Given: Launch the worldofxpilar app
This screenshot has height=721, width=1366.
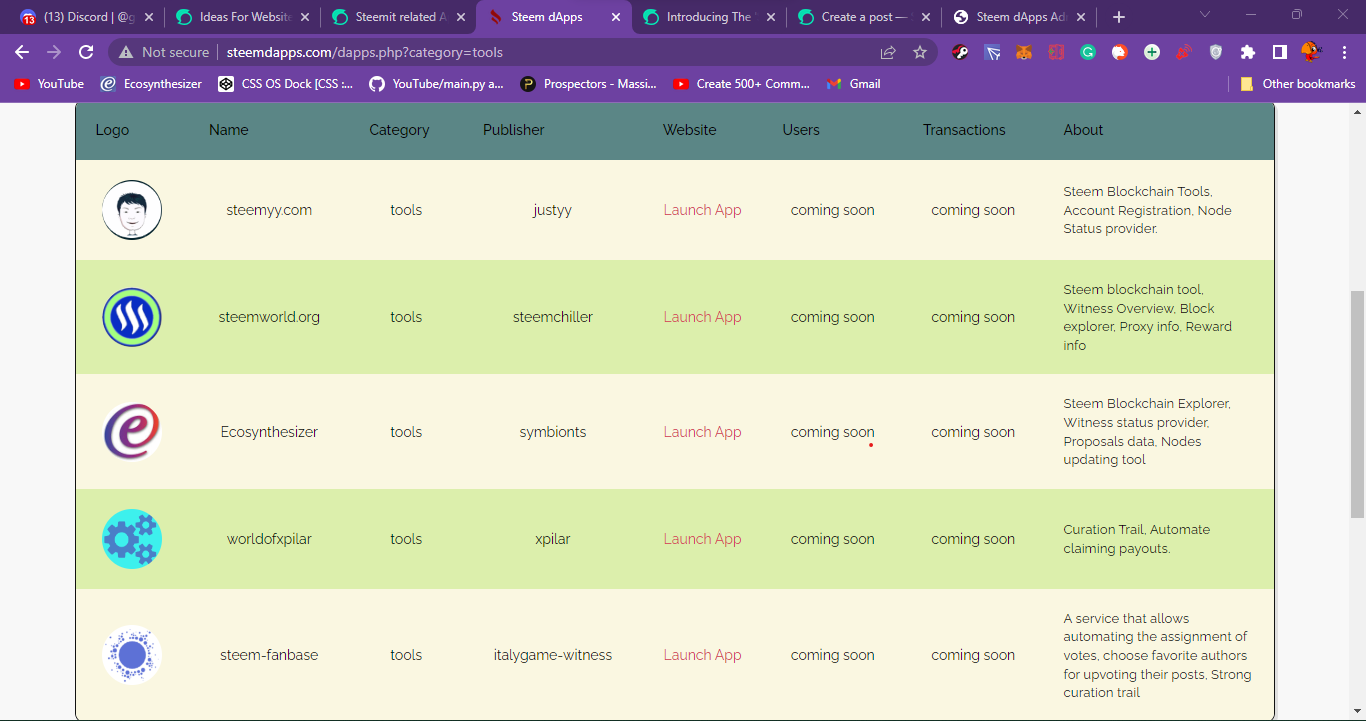Looking at the screenshot, I should (702, 539).
